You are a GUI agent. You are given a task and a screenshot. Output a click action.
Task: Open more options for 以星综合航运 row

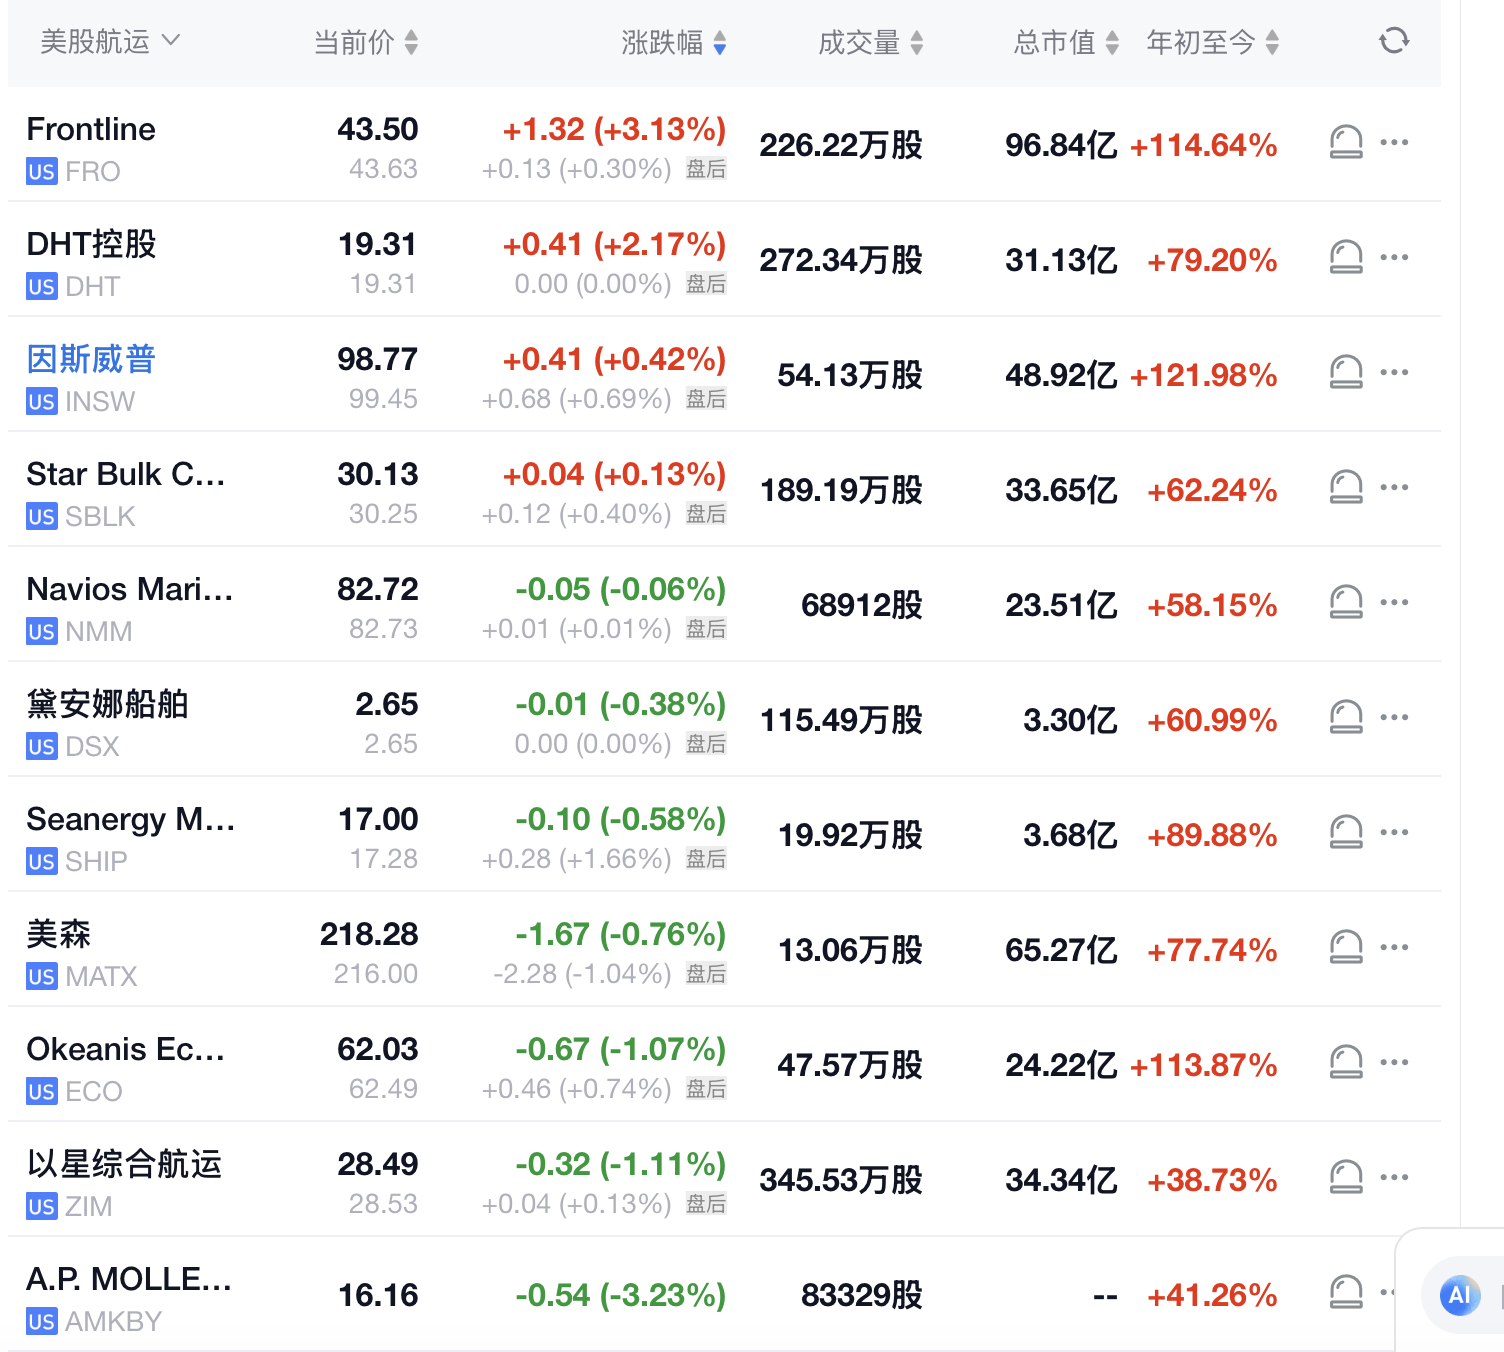point(1394,1177)
